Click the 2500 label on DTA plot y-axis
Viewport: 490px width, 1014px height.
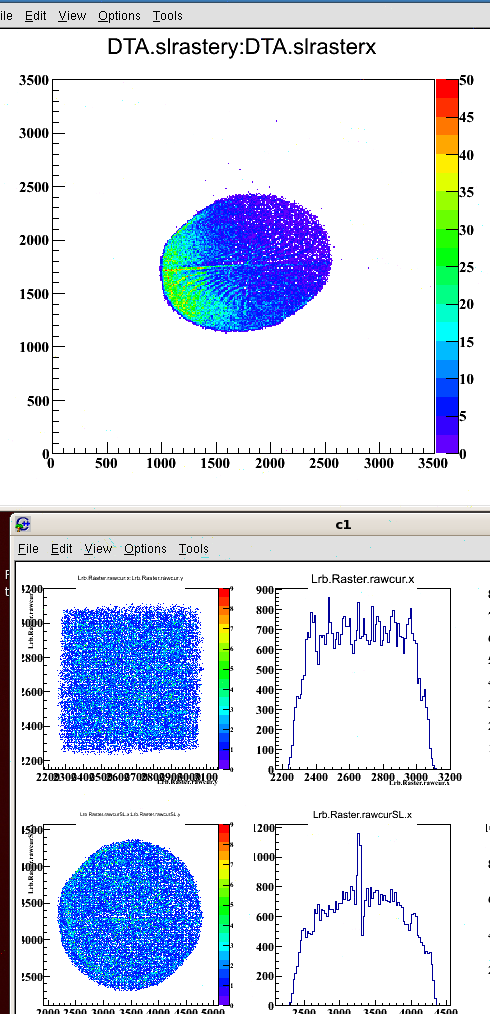[34, 187]
